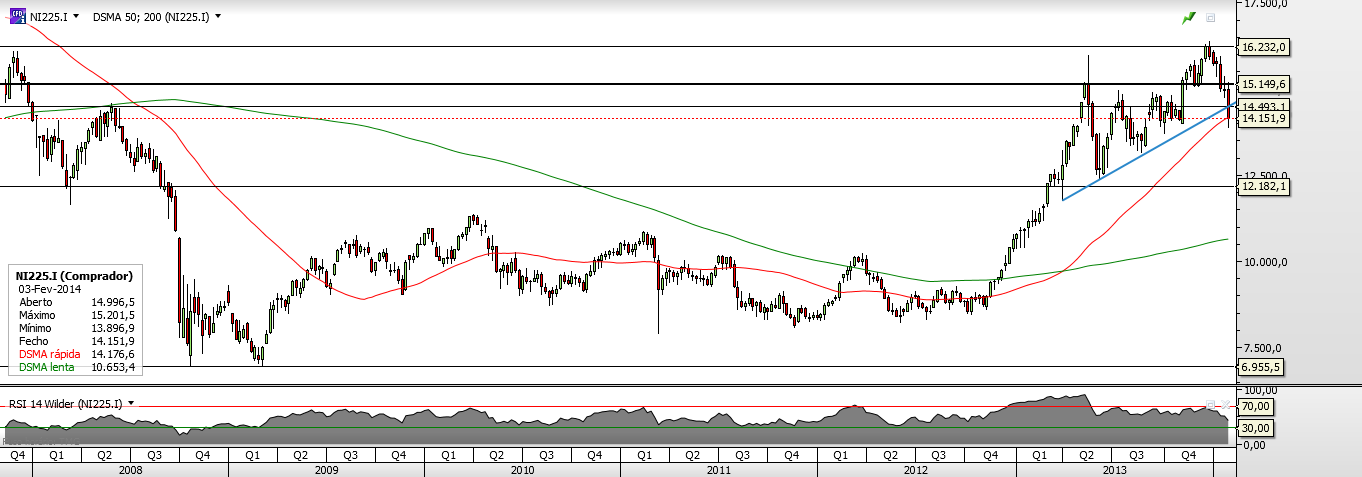This screenshot has width=1362, height=477.
Task: Click the 7.500,0 price axis label
Action: tap(1262, 348)
